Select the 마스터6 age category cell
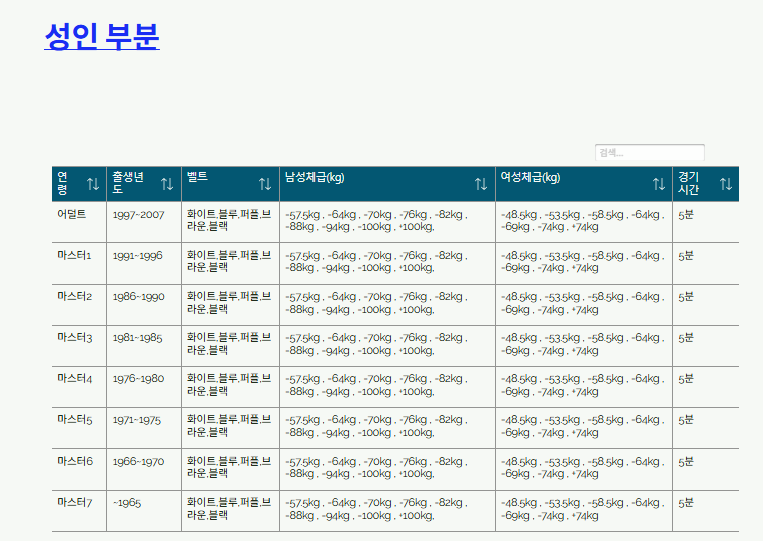Viewport: 763px width, 541px height. [75, 460]
